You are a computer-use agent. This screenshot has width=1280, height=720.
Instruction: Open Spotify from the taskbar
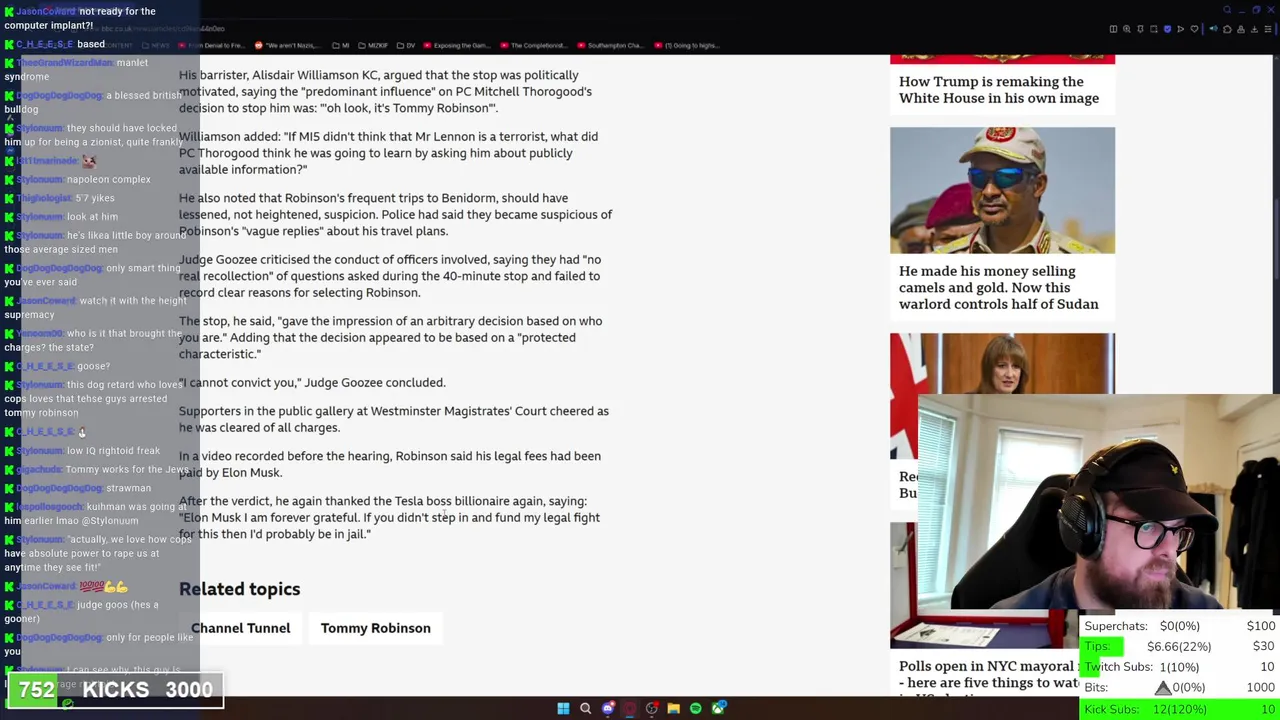click(696, 709)
